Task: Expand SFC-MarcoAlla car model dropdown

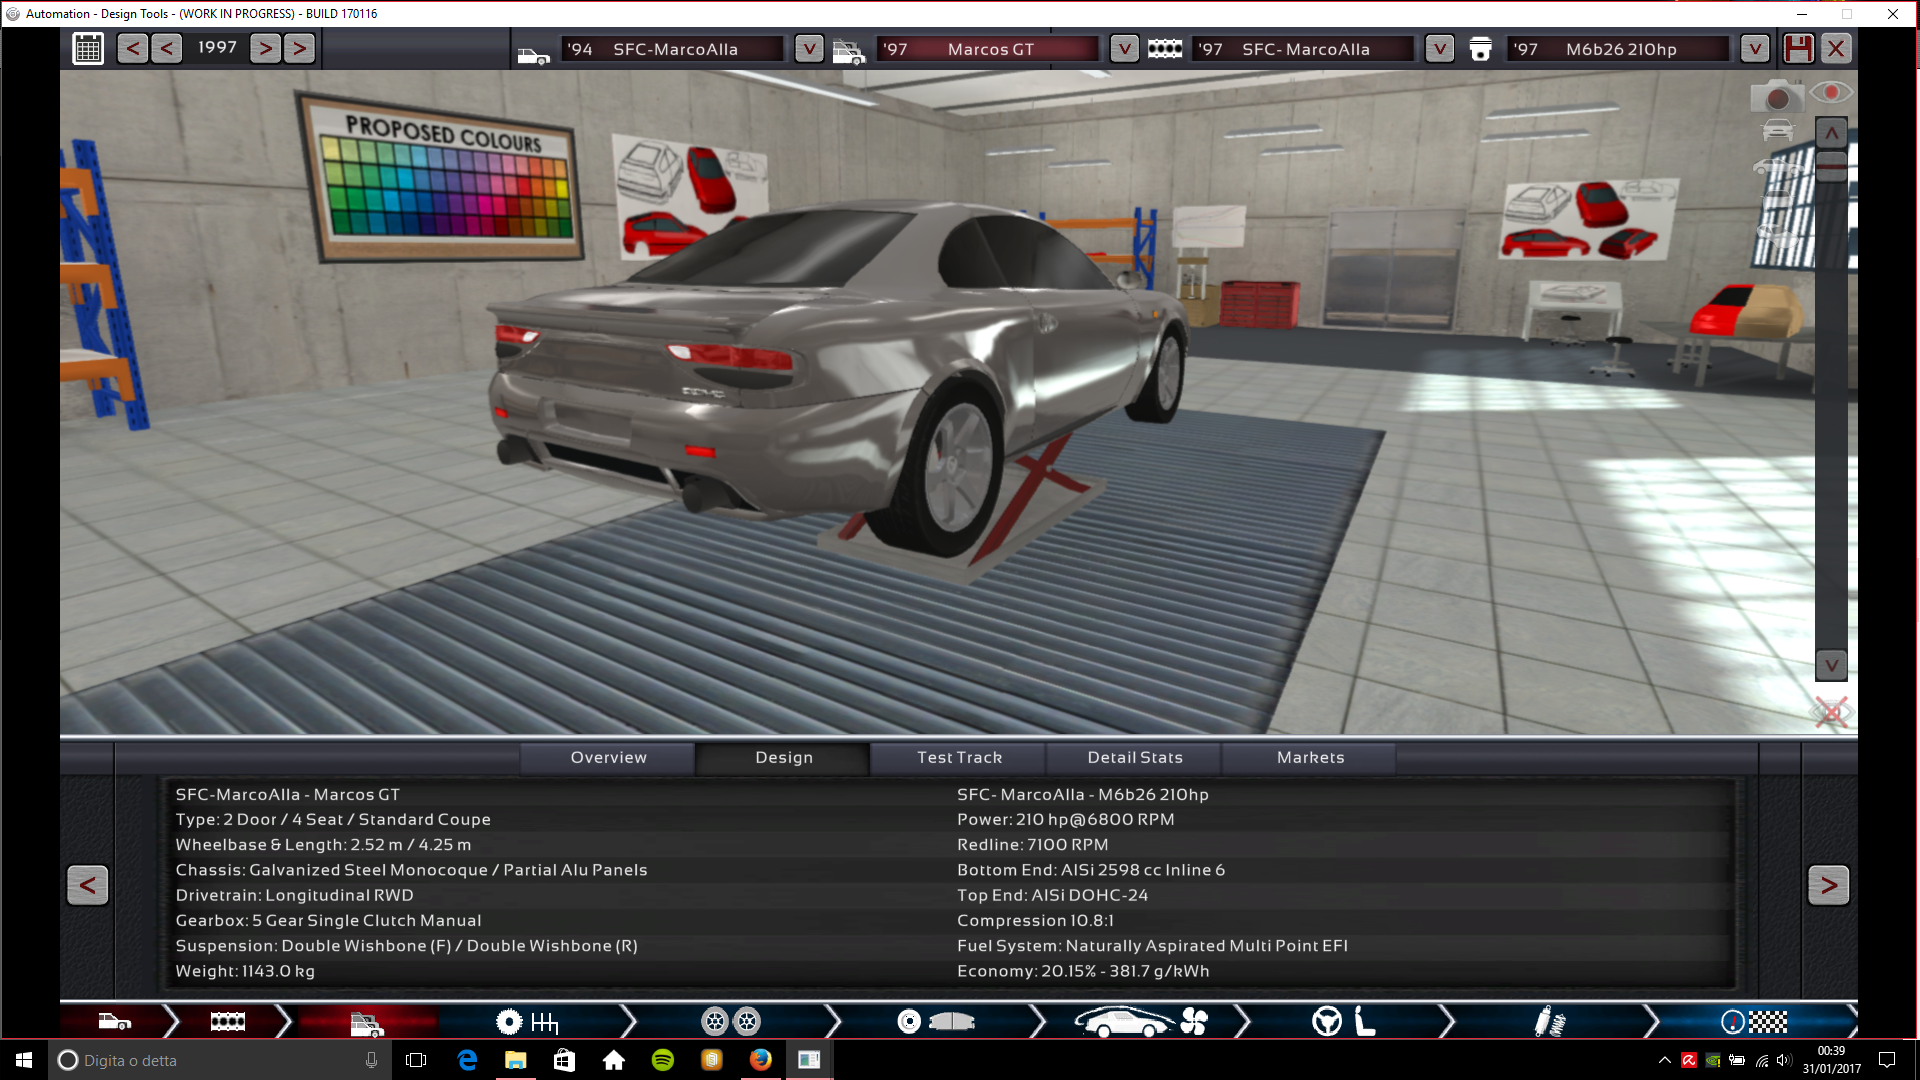Action: click(808, 48)
